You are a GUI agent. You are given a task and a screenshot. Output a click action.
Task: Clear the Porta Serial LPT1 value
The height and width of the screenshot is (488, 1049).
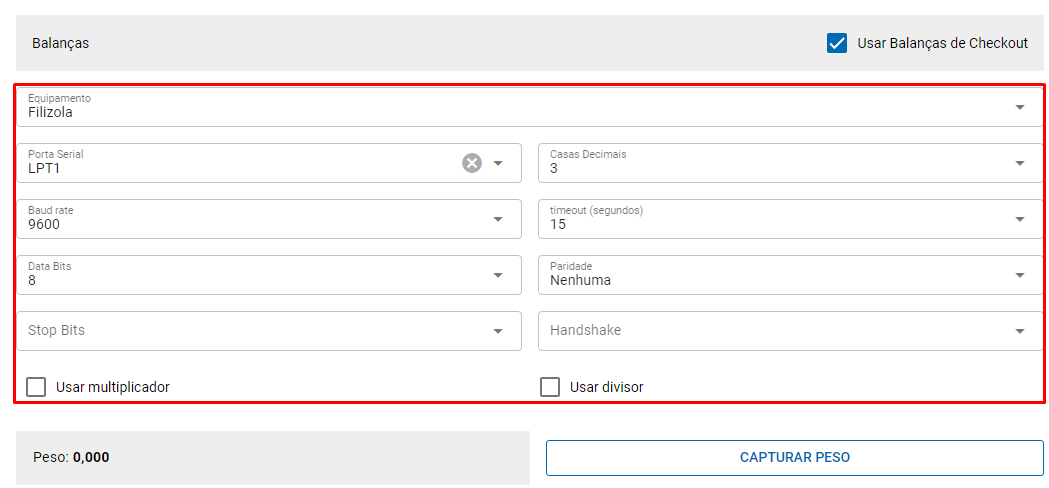point(472,163)
